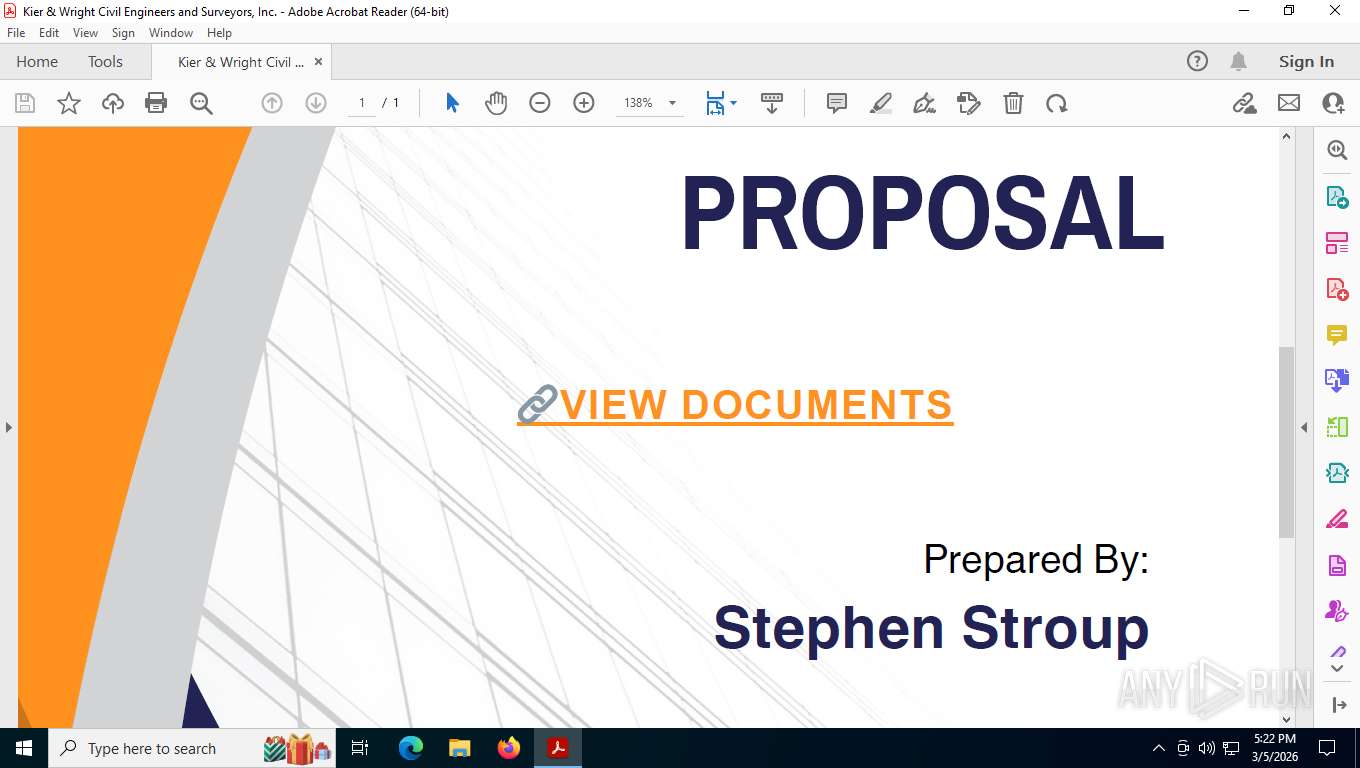Click the vertical scrollbar thumb
This screenshot has width=1360, height=768.
click(x=1287, y=442)
